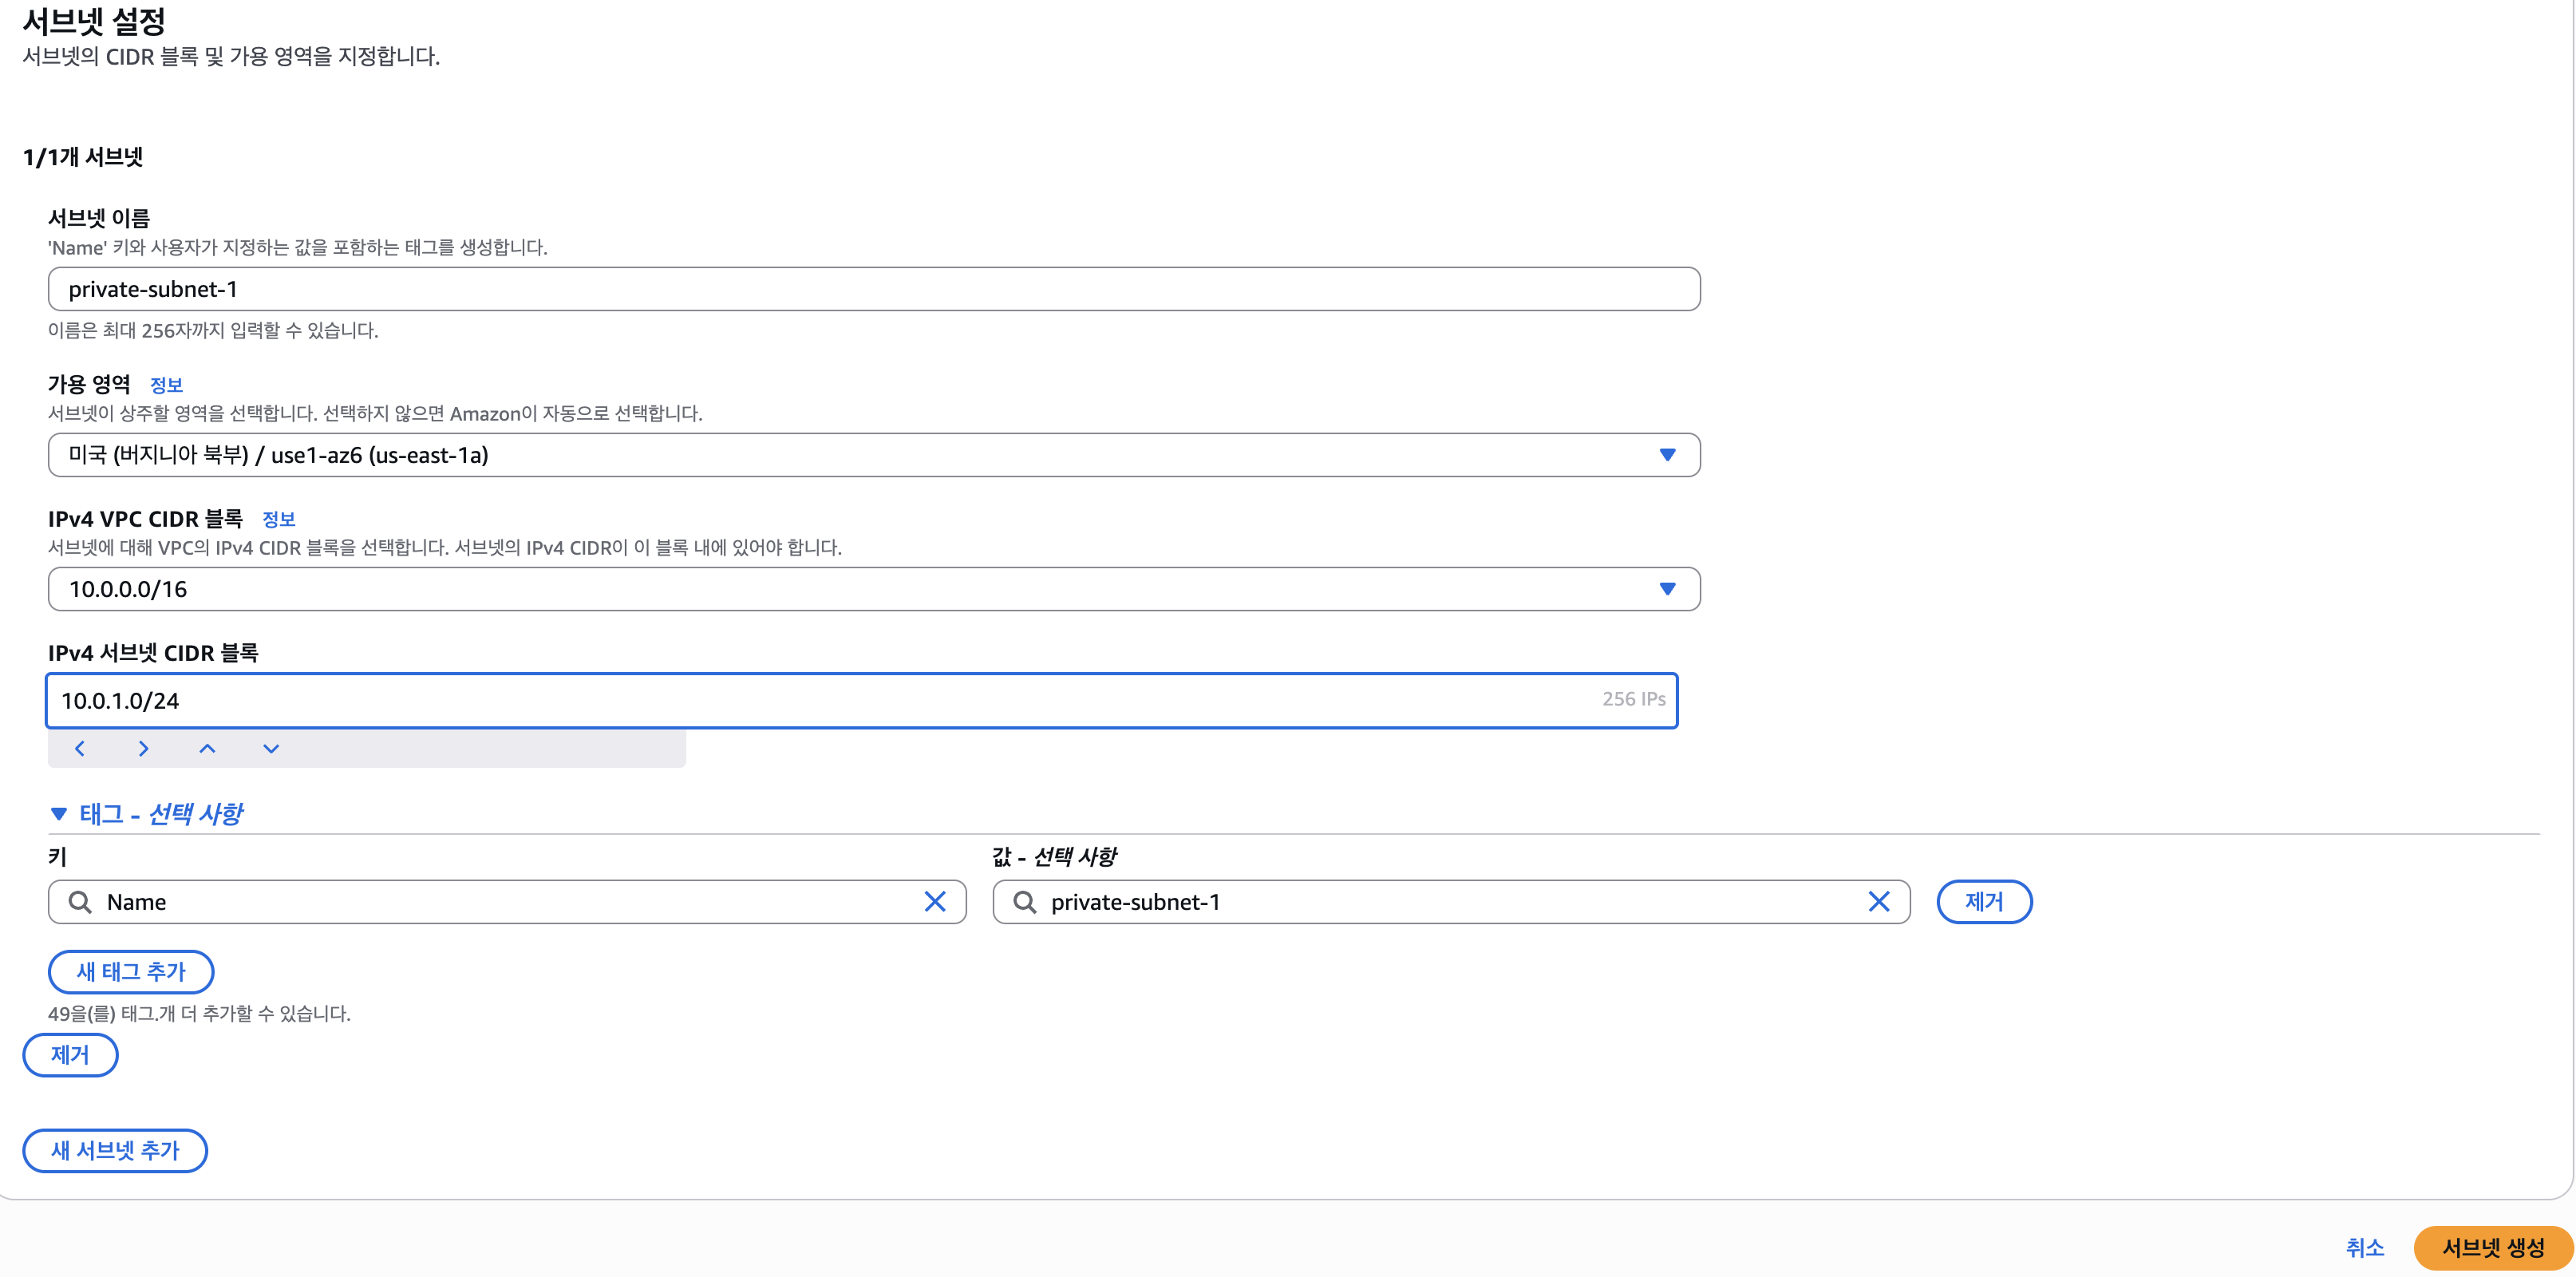
Task: Open the IPv4 VPC CIDR 블록 dropdown
Action: pos(874,589)
